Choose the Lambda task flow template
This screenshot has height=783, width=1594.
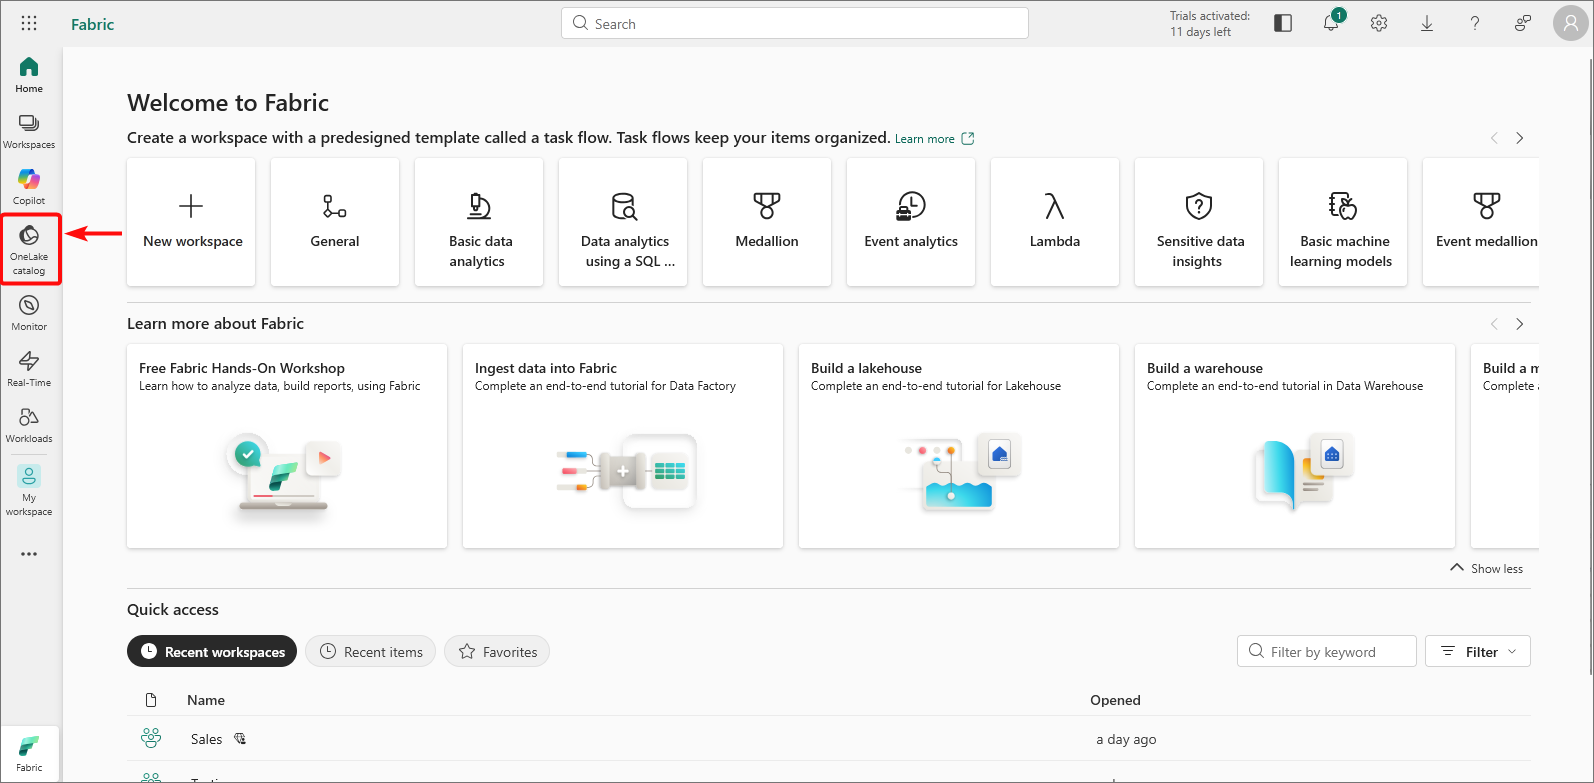[1055, 222]
